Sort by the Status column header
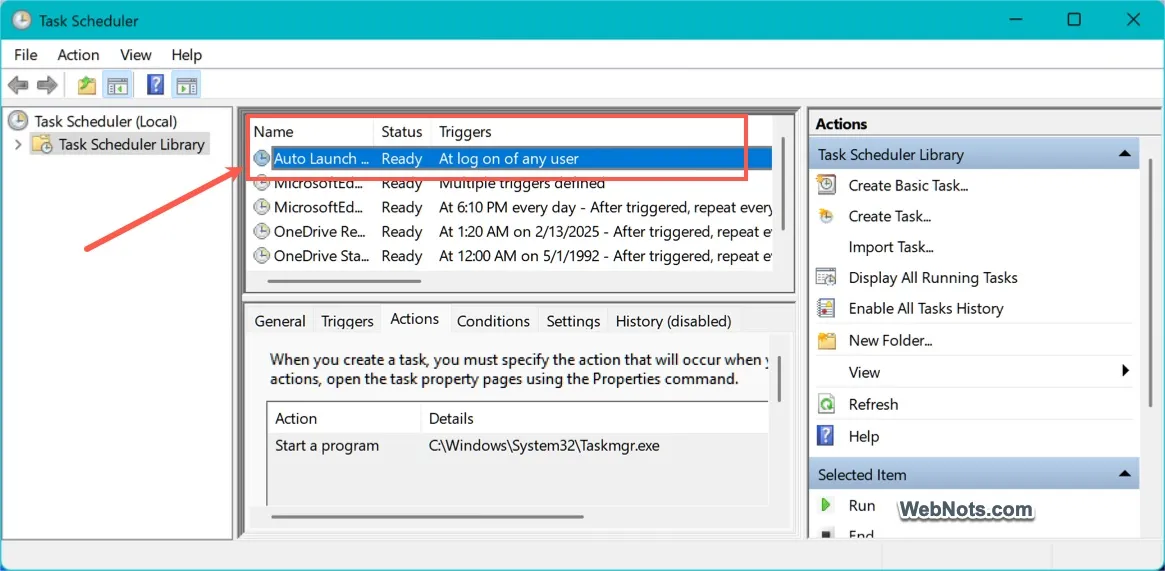This screenshot has height=571, width=1165. pyautogui.click(x=402, y=132)
